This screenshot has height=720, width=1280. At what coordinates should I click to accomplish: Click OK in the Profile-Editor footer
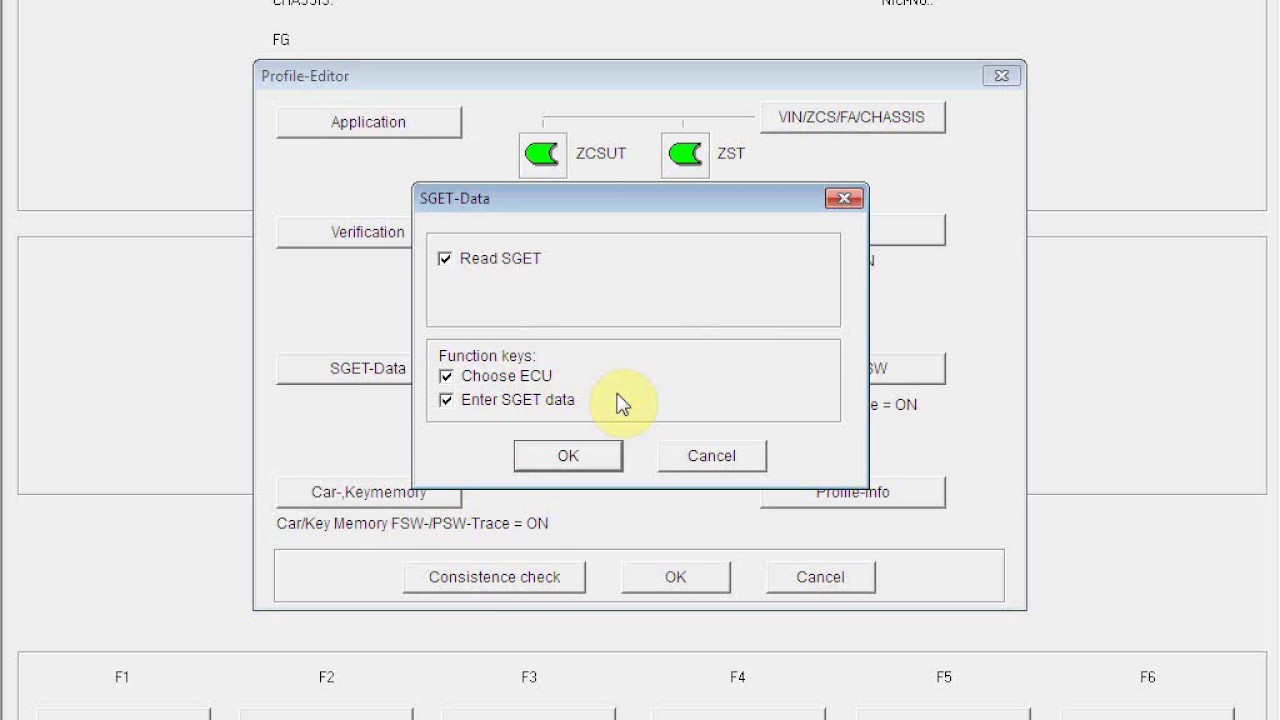(676, 577)
